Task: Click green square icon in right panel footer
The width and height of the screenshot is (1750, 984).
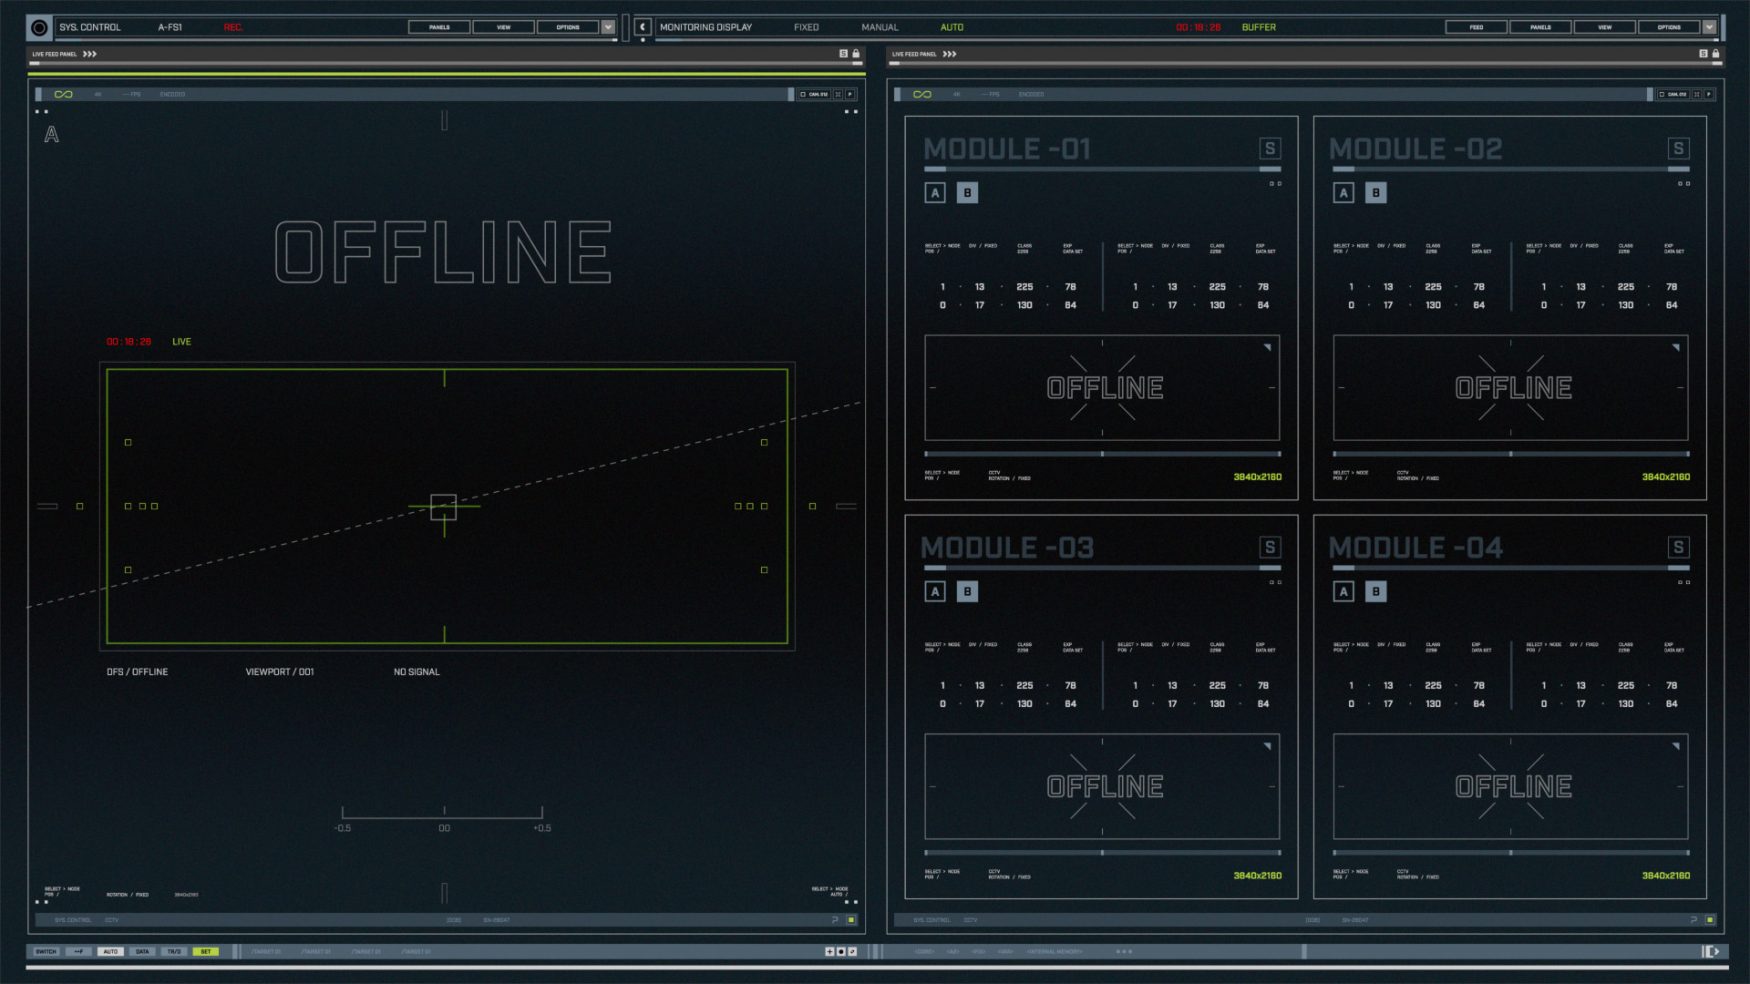Action: point(1710,920)
